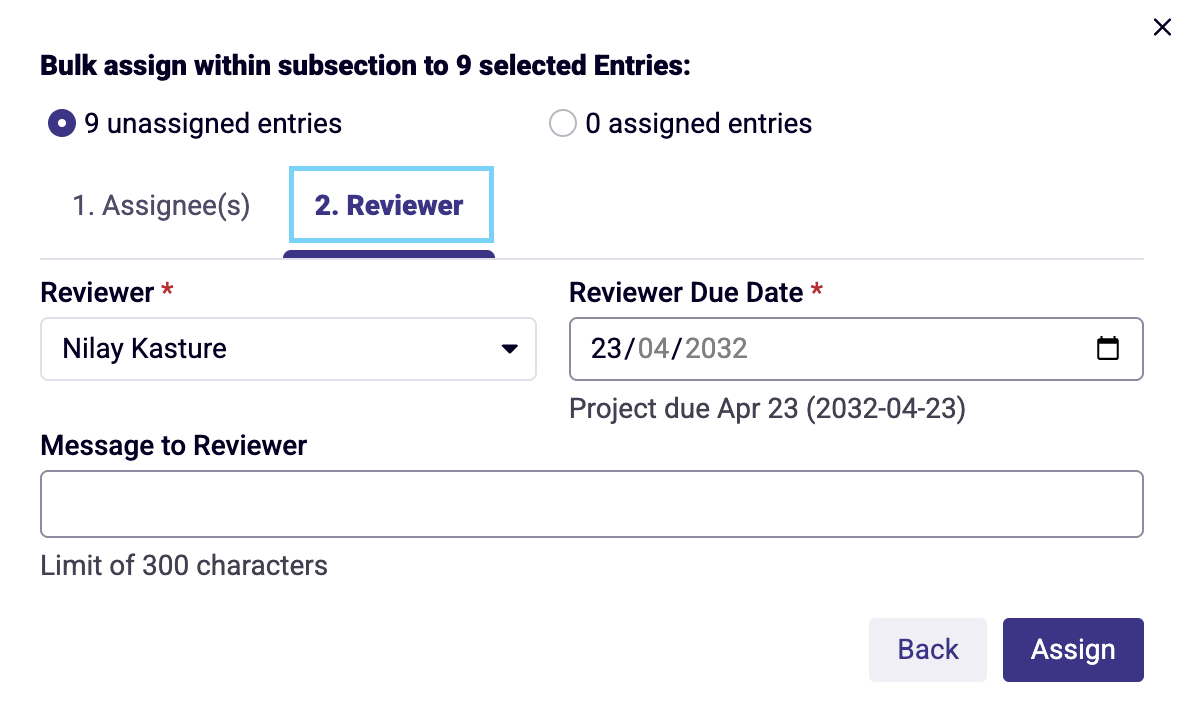Open the Reviewer dropdown showing Nilay Kasture
The image size is (1186, 718).
click(288, 349)
